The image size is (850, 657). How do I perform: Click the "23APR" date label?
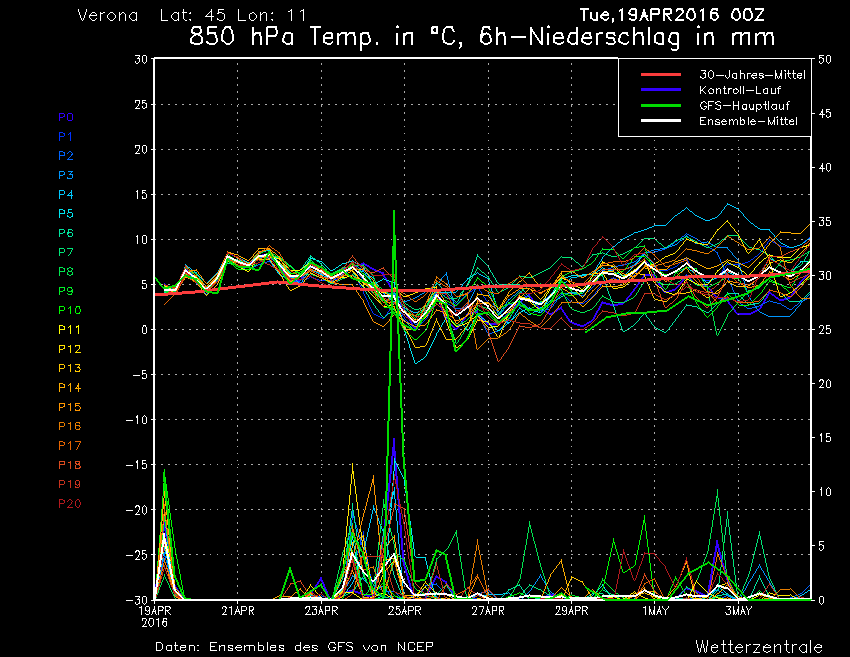pyautogui.click(x=321, y=611)
